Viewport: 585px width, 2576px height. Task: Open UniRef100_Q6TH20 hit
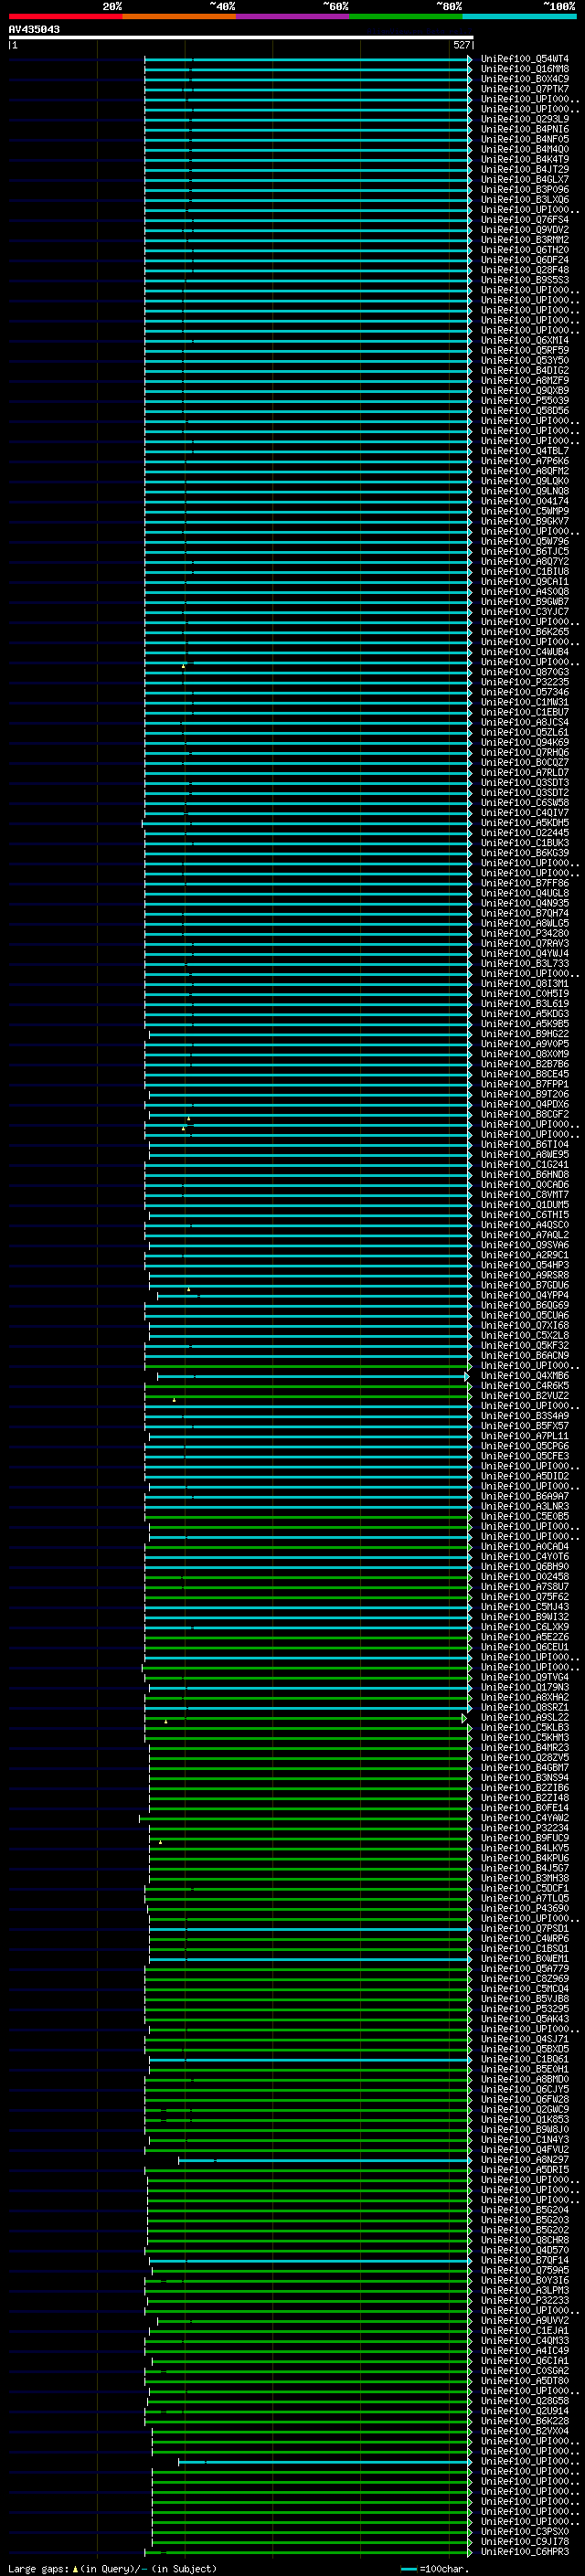tap(525, 250)
